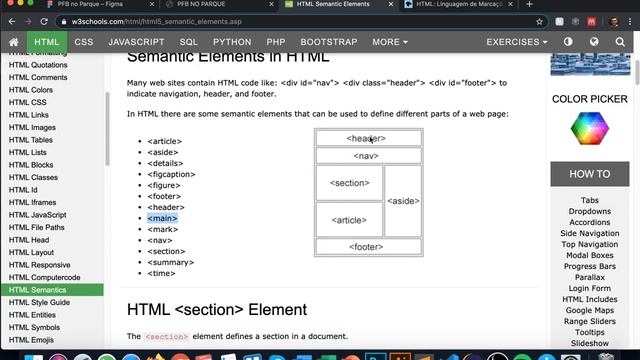
Task: Reload the page with refresh icon
Action: coord(44,22)
